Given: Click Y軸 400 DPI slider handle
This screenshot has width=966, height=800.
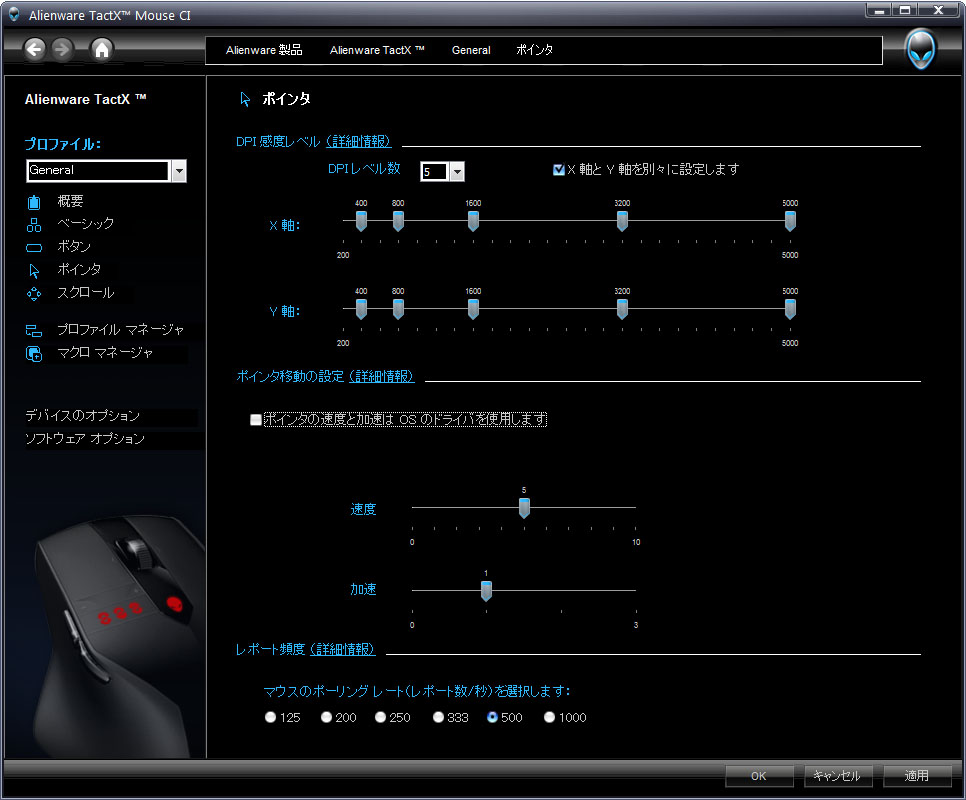Looking at the screenshot, I should click(x=362, y=309).
